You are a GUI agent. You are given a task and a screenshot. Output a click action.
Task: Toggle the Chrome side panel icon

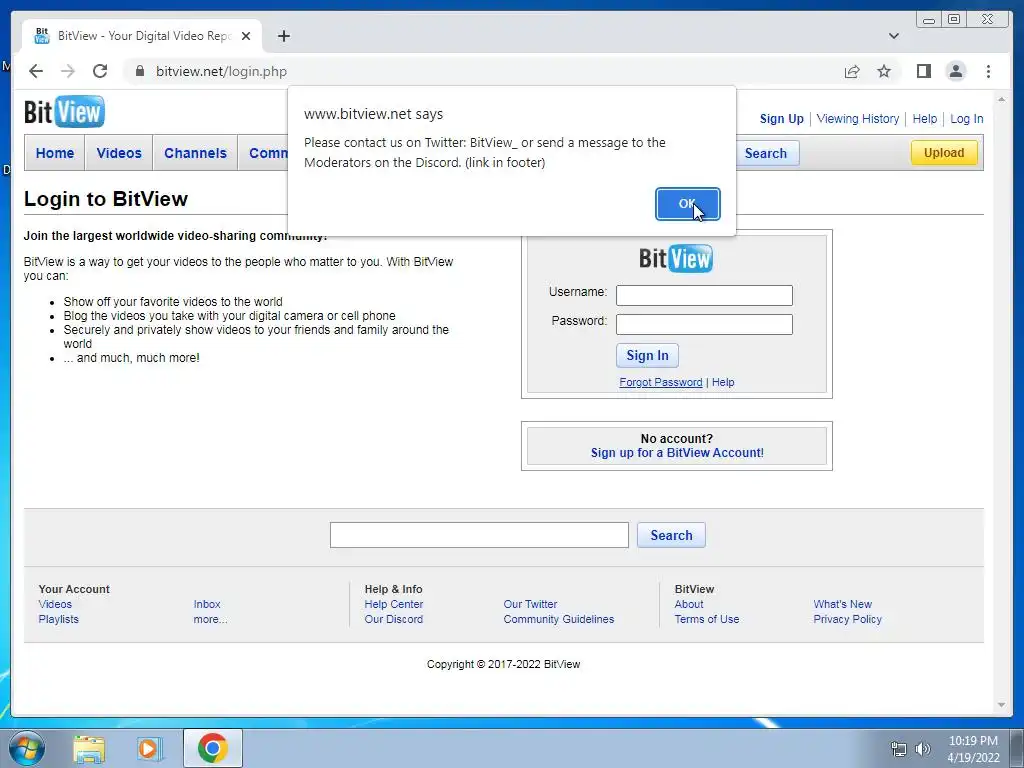pyautogui.click(x=923, y=71)
